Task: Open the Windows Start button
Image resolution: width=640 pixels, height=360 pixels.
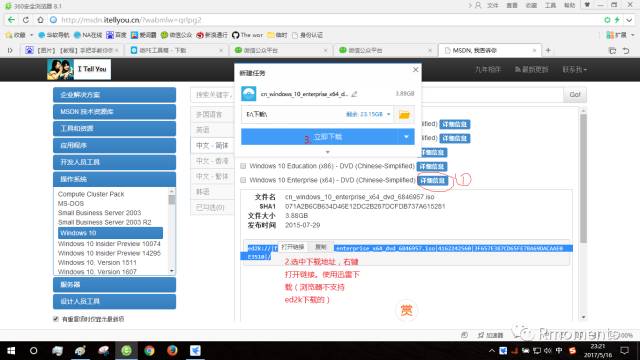Action: tap(11, 351)
